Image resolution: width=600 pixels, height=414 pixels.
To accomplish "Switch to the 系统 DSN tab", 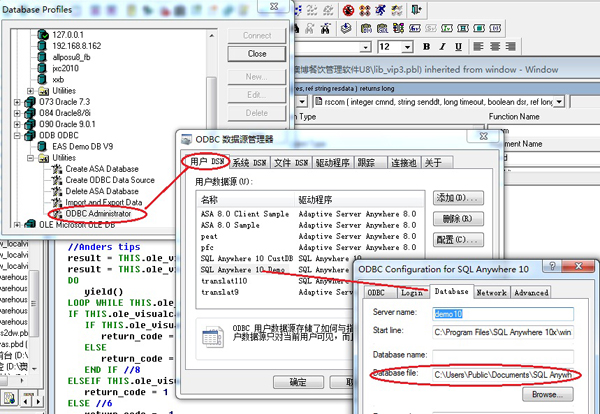I will click(x=249, y=162).
